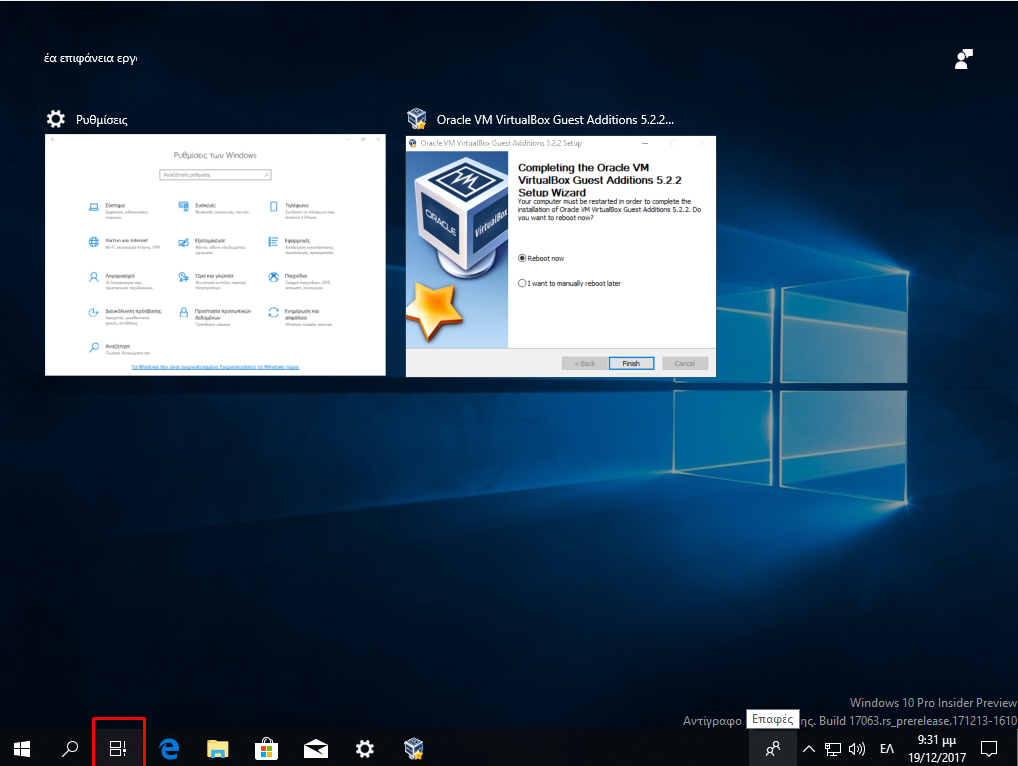Viewport: 1018px width, 766px height.
Task: Open Λογαριασμοί (Accounts) person icon in Settings
Action: pos(93,277)
